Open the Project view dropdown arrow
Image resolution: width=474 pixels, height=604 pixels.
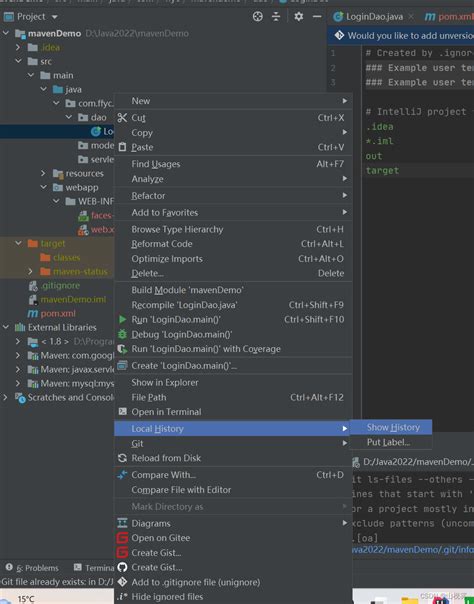click(x=55, y=17)
